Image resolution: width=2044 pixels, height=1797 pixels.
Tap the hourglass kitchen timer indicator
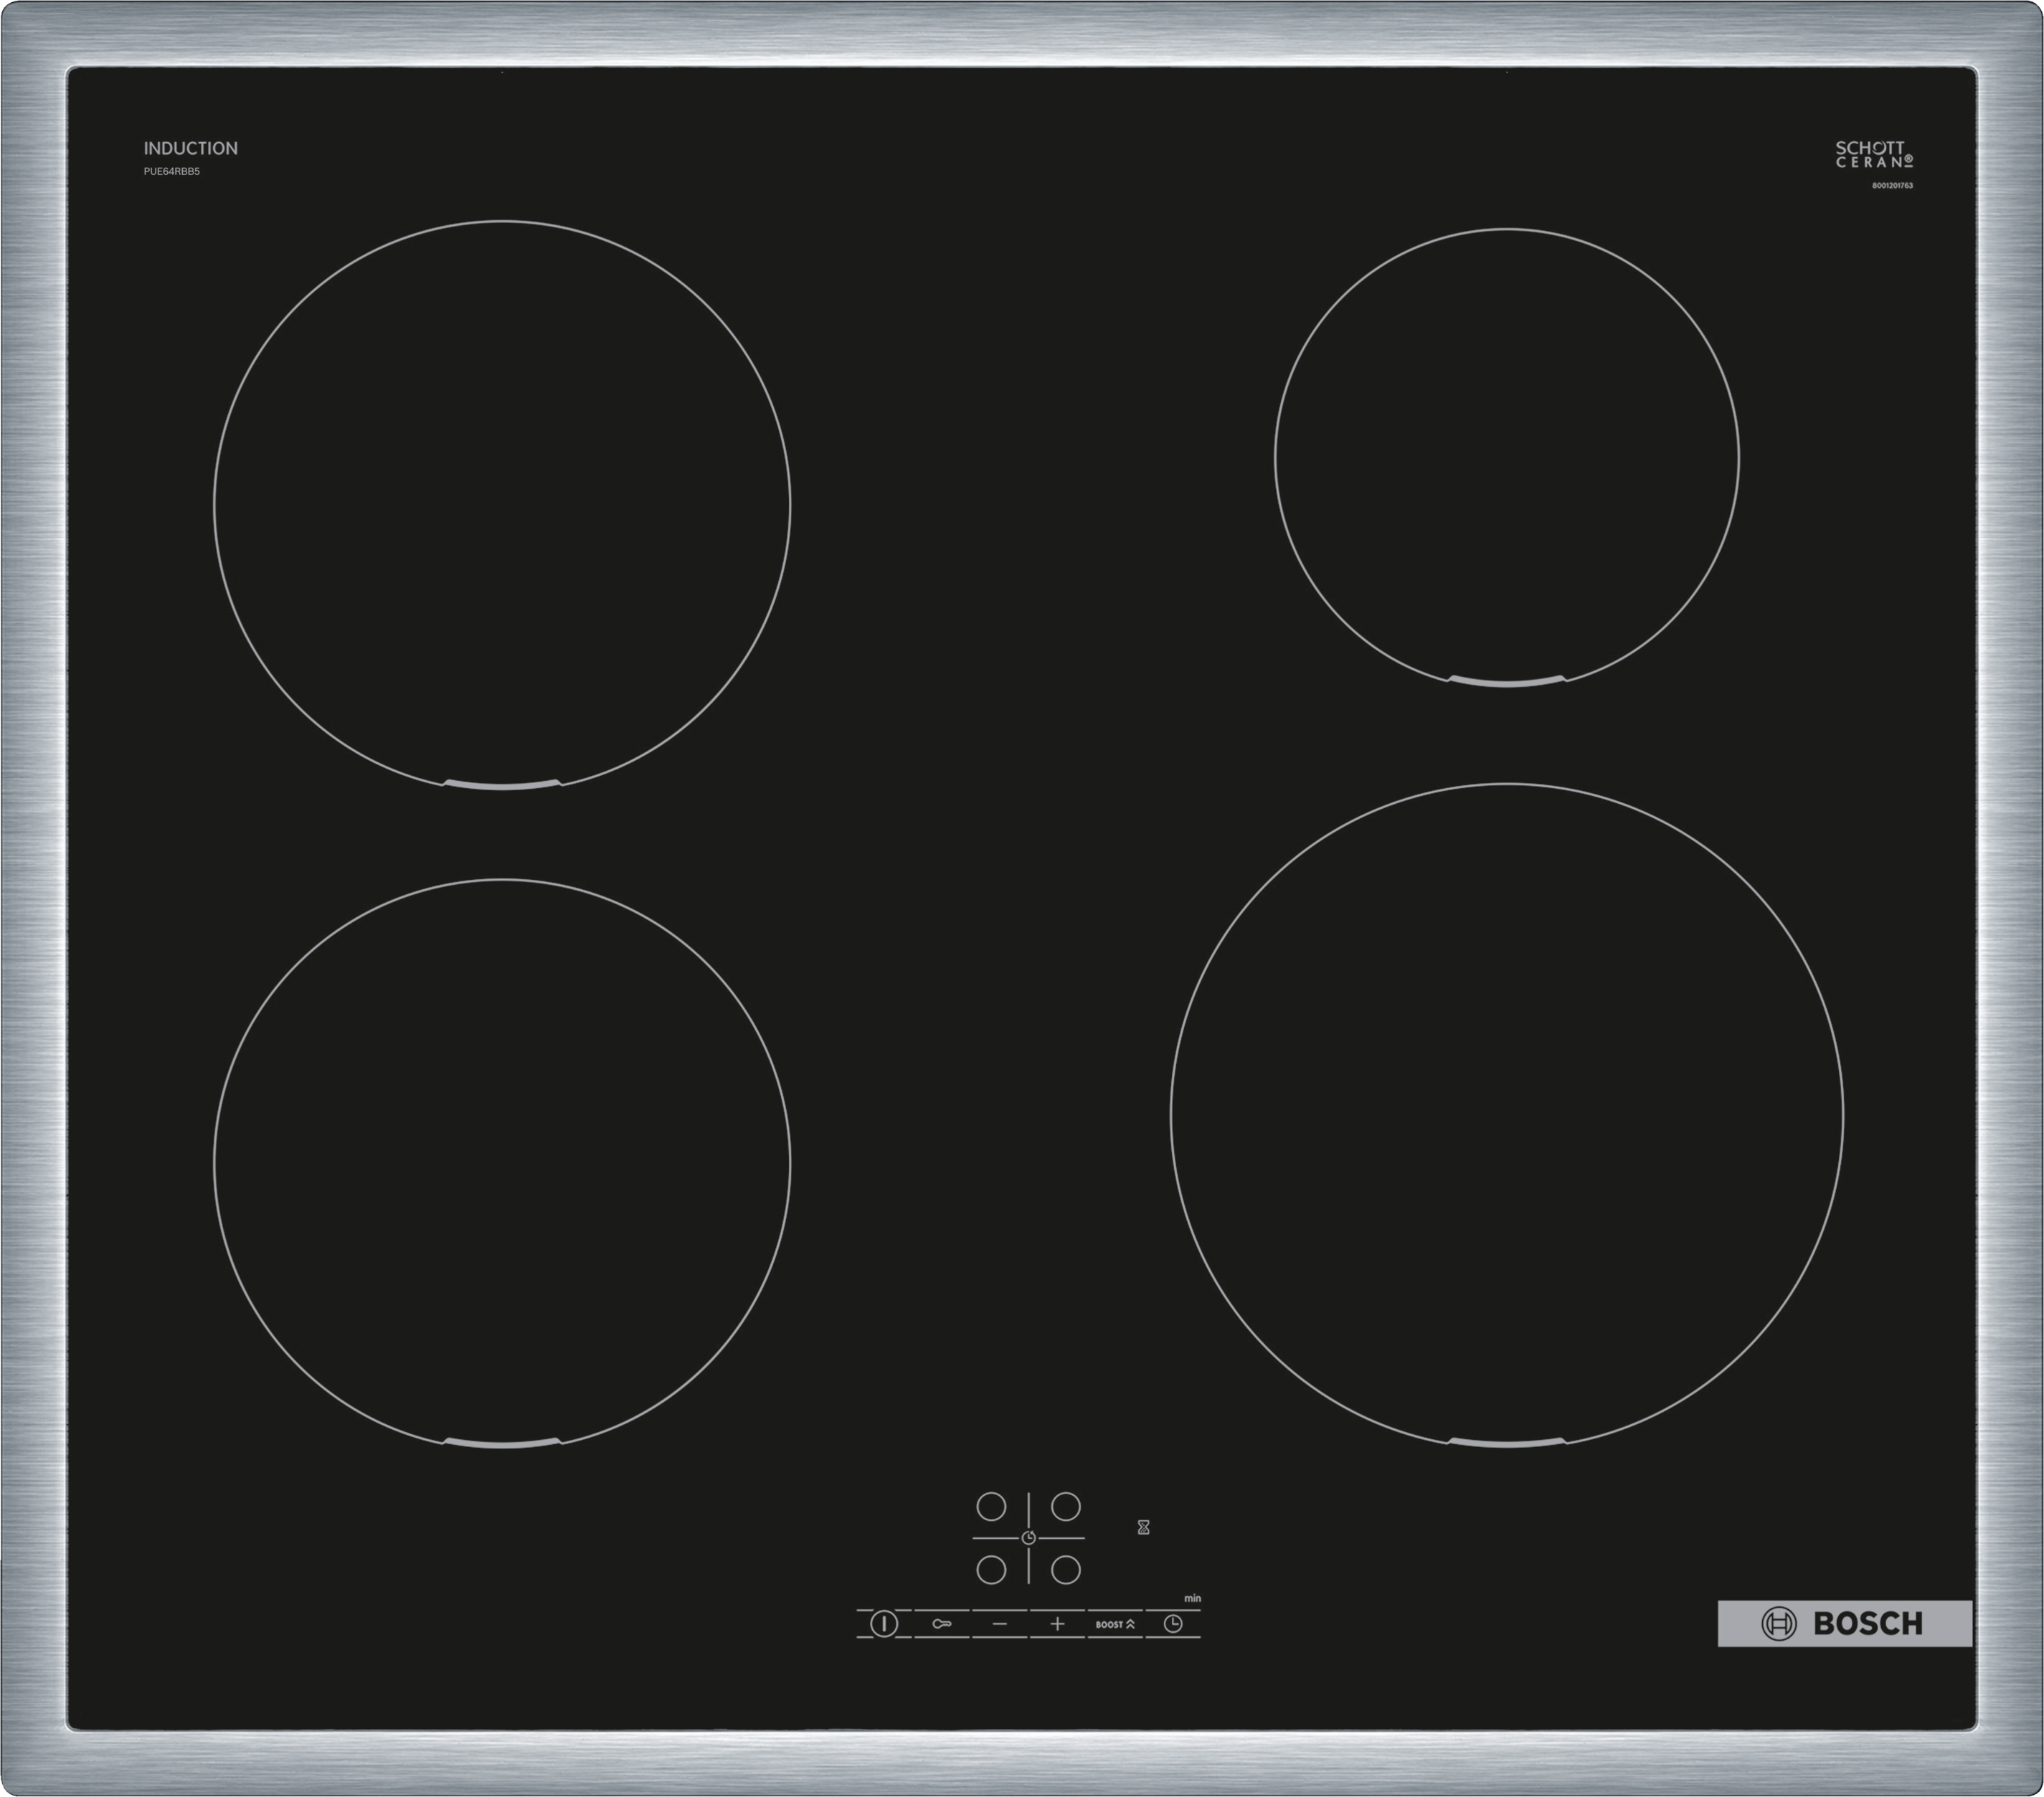coord(1143,1527)
